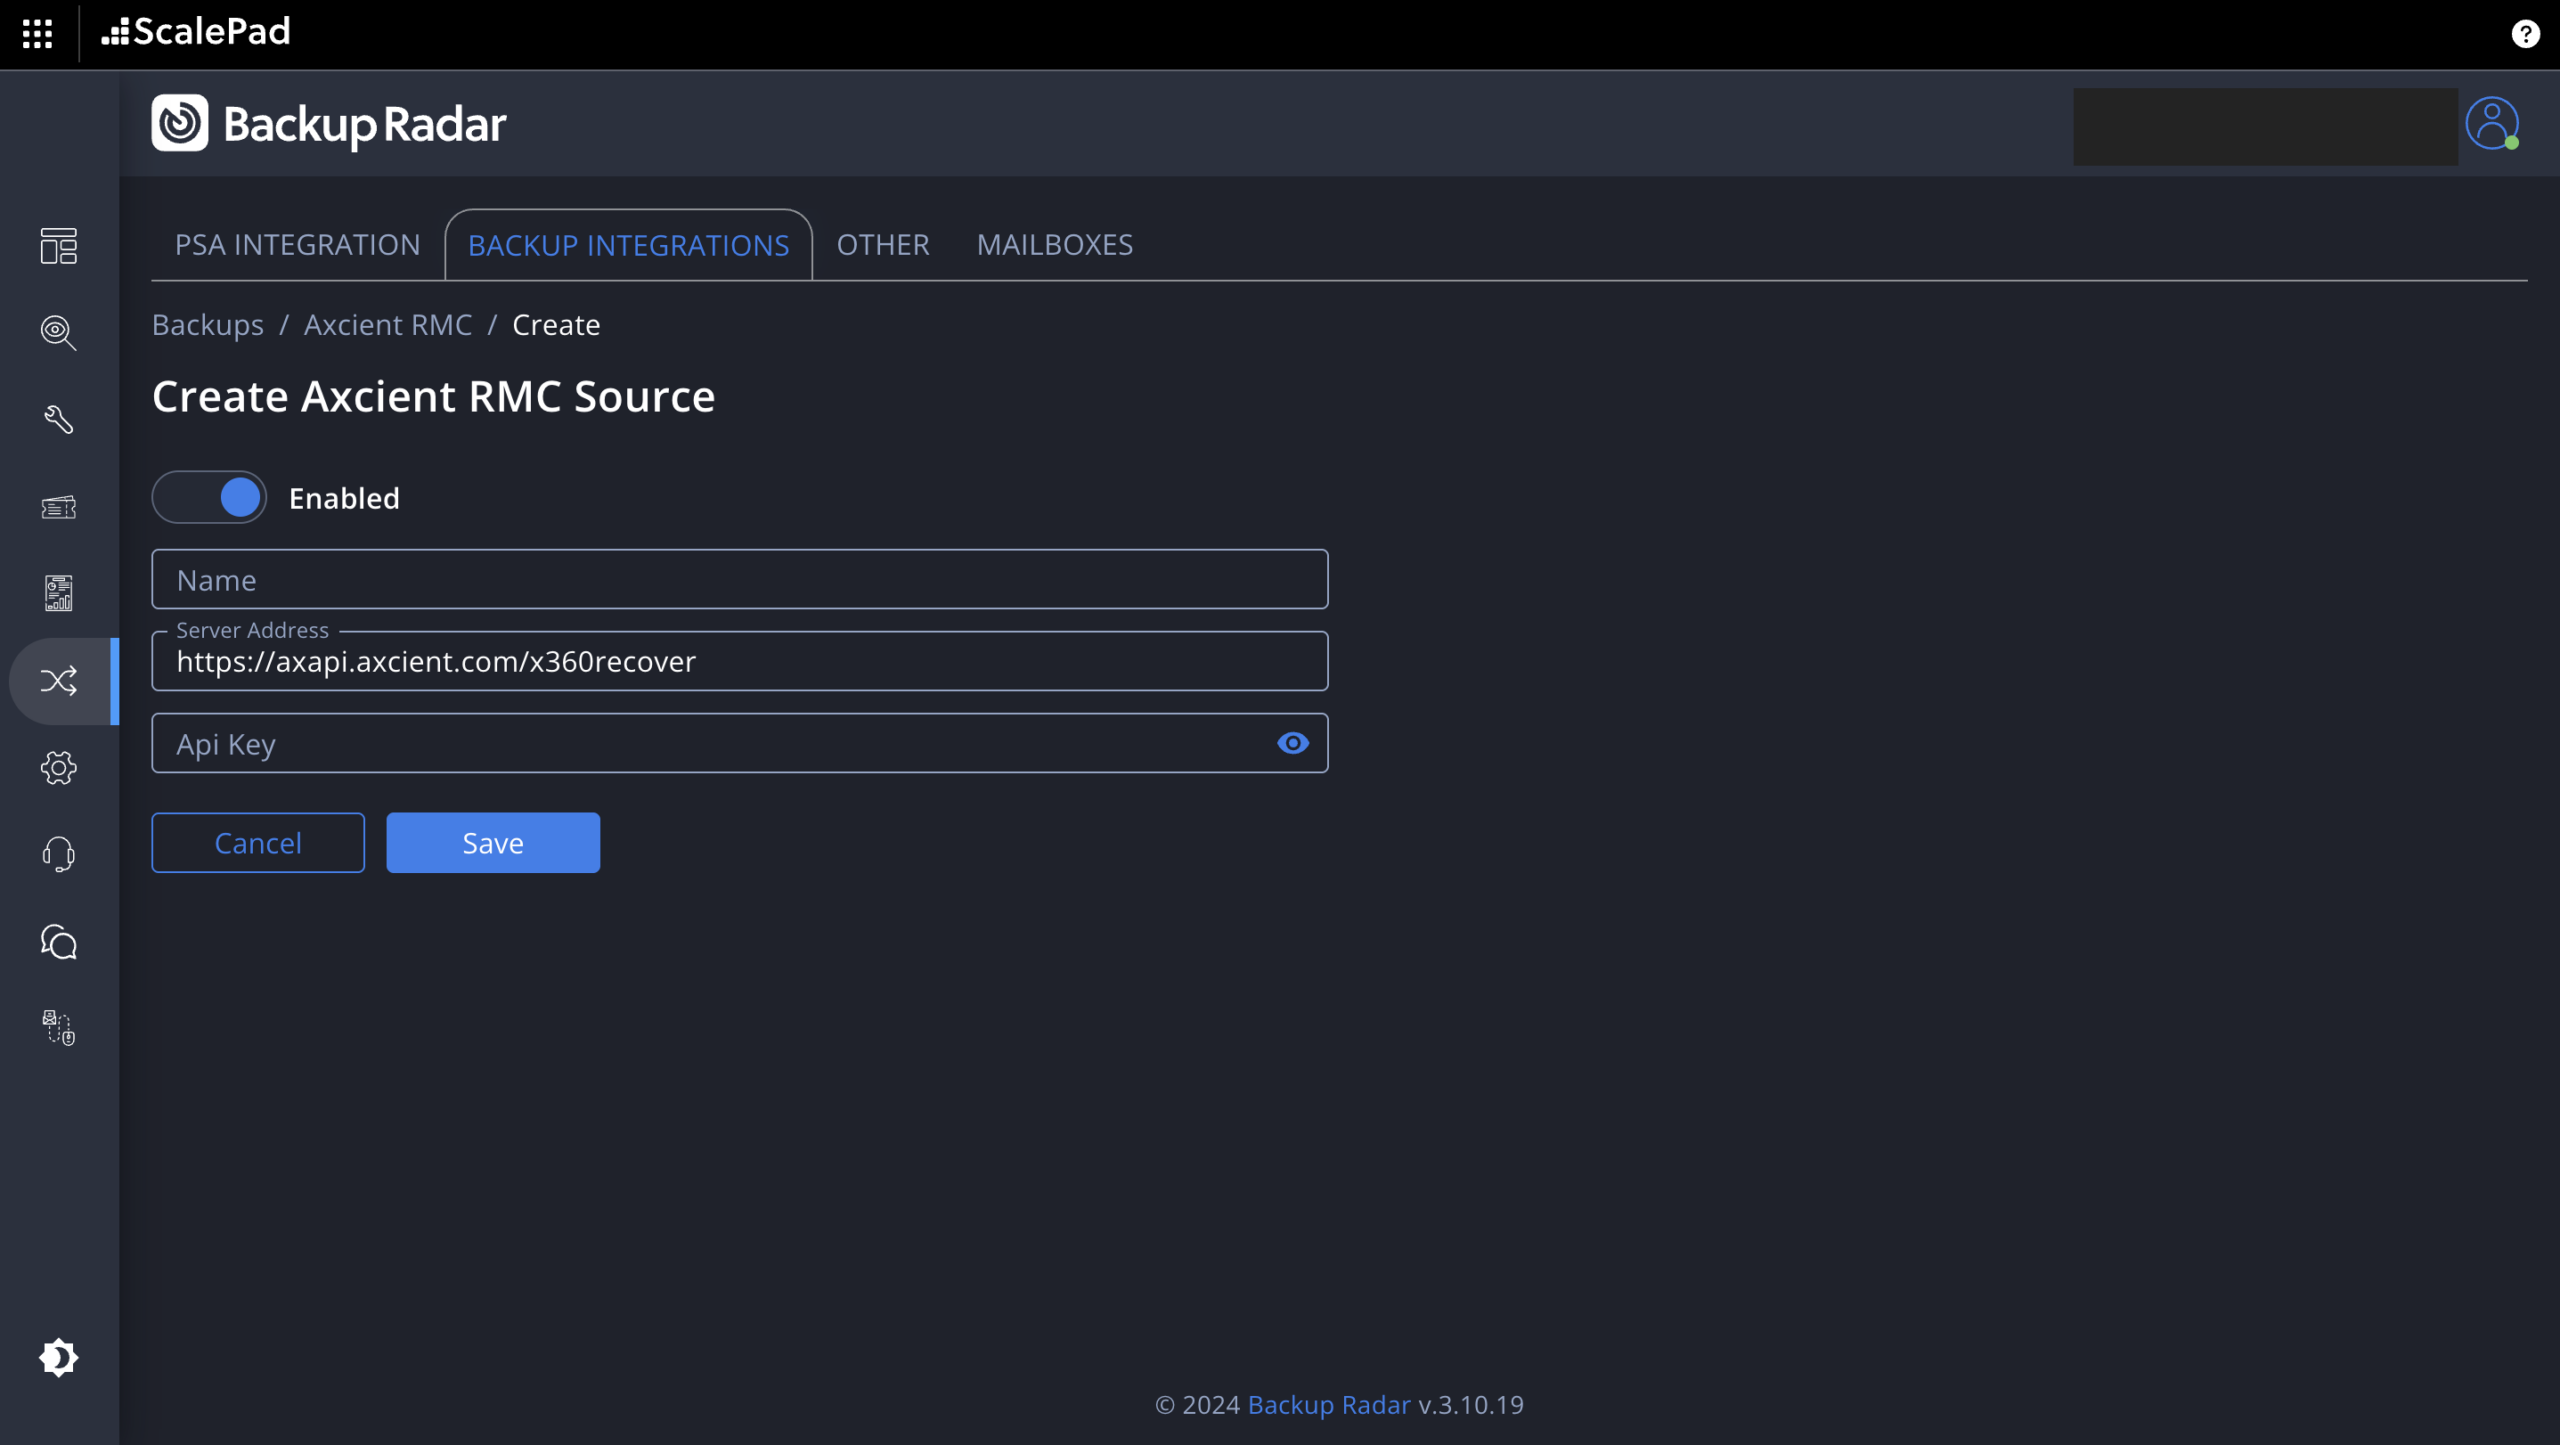Show the Api Key with eye icon
The height and width of the screenshot is (1445, 2560).
point(1293,743)
